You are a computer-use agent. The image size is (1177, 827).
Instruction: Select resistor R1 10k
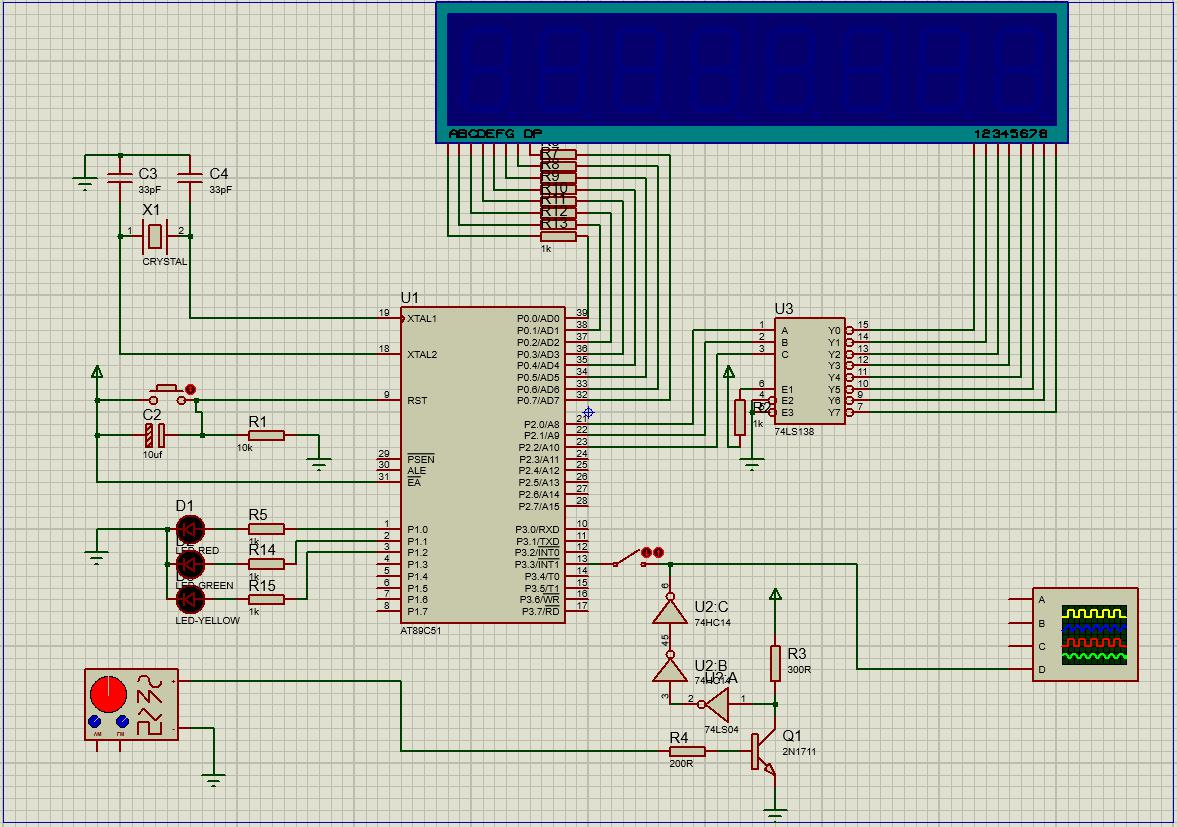click(x=266, y=435)
